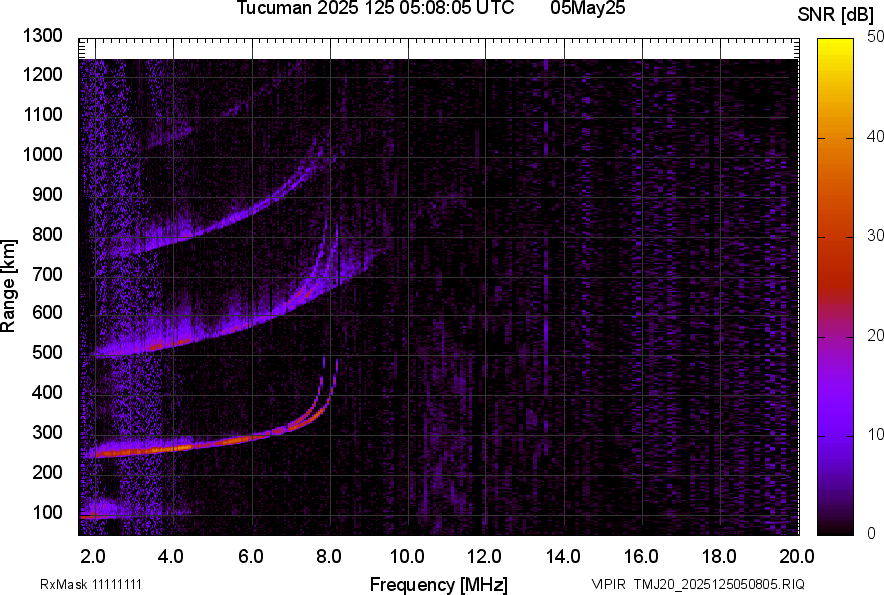
Task: Click the 20.0 frequency tick label
Action: tap(797, 557)
